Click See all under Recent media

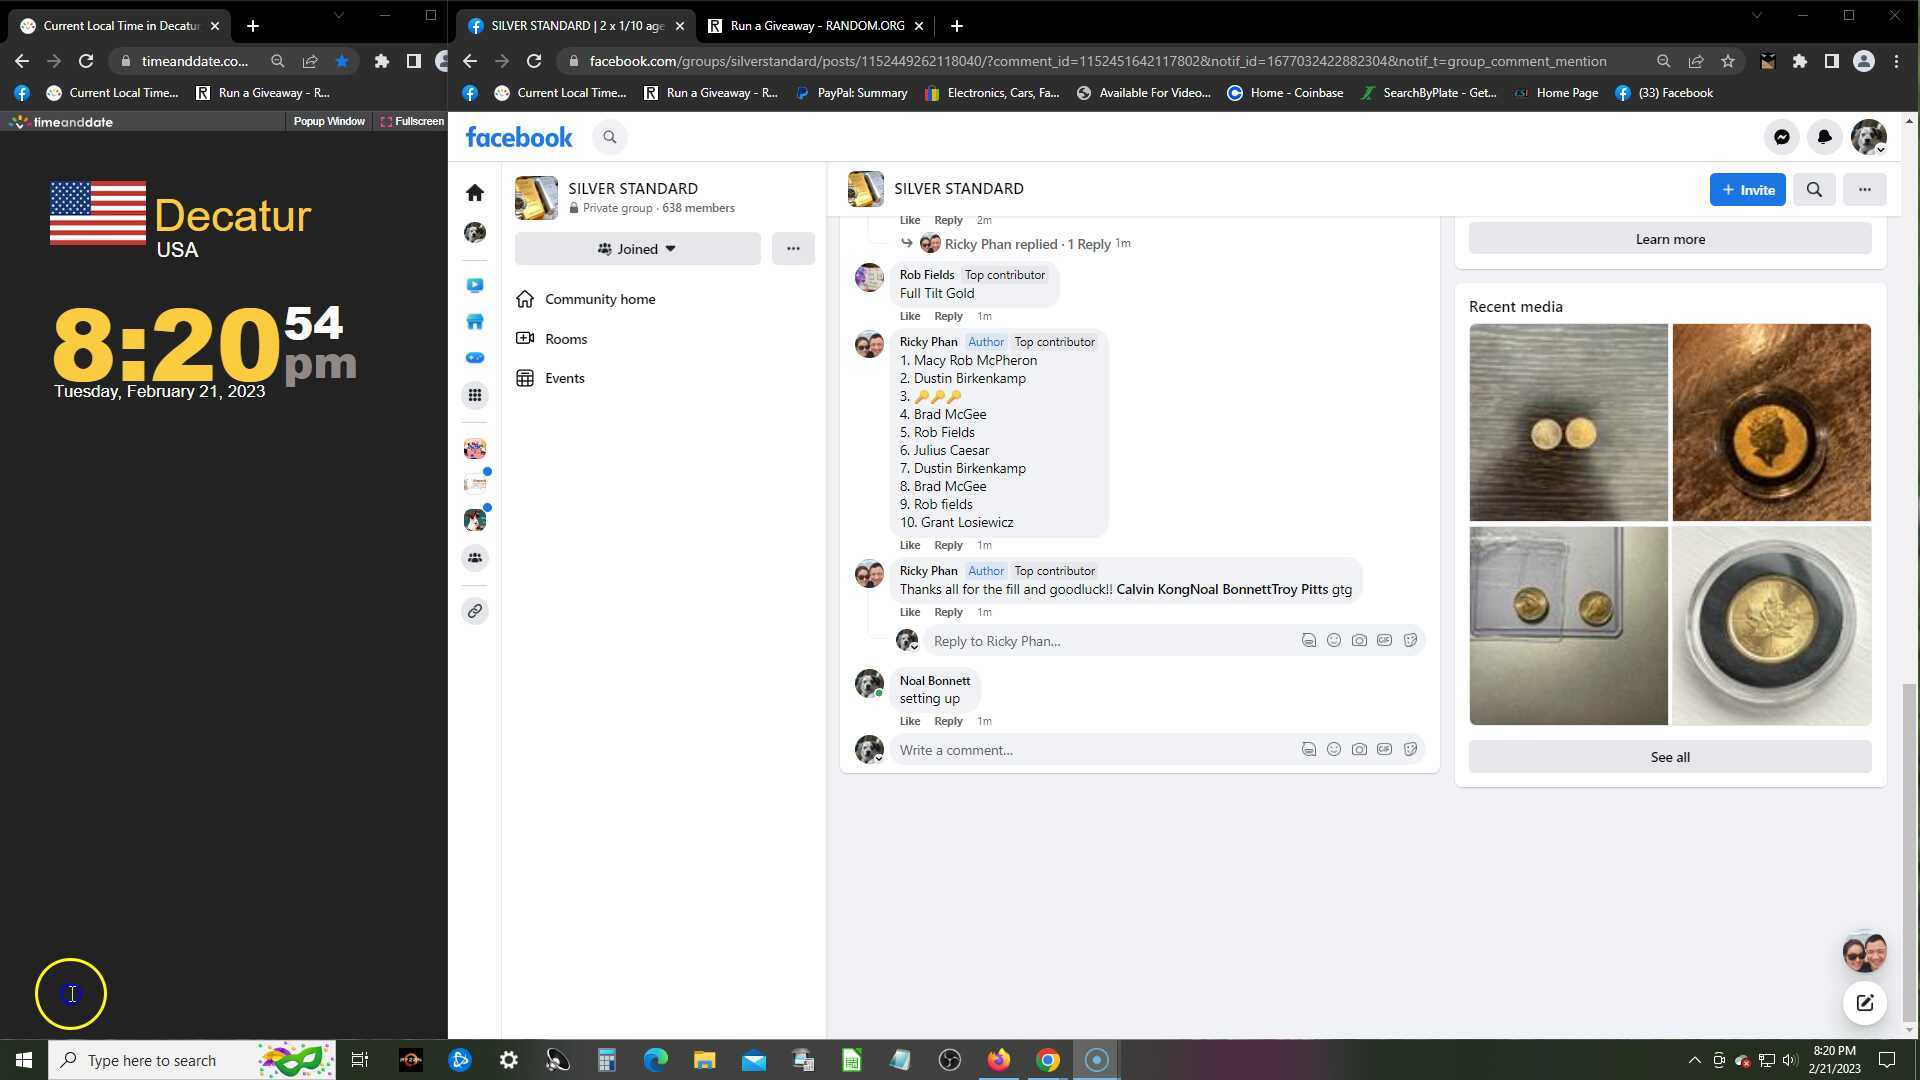pos(1669,757)
